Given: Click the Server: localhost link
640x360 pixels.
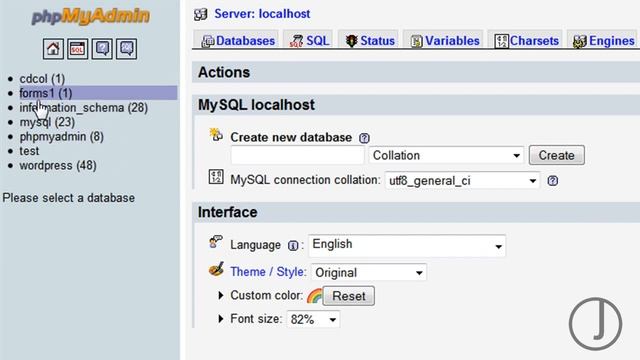Looking at the screenshot, I should (x=262, y=14).
